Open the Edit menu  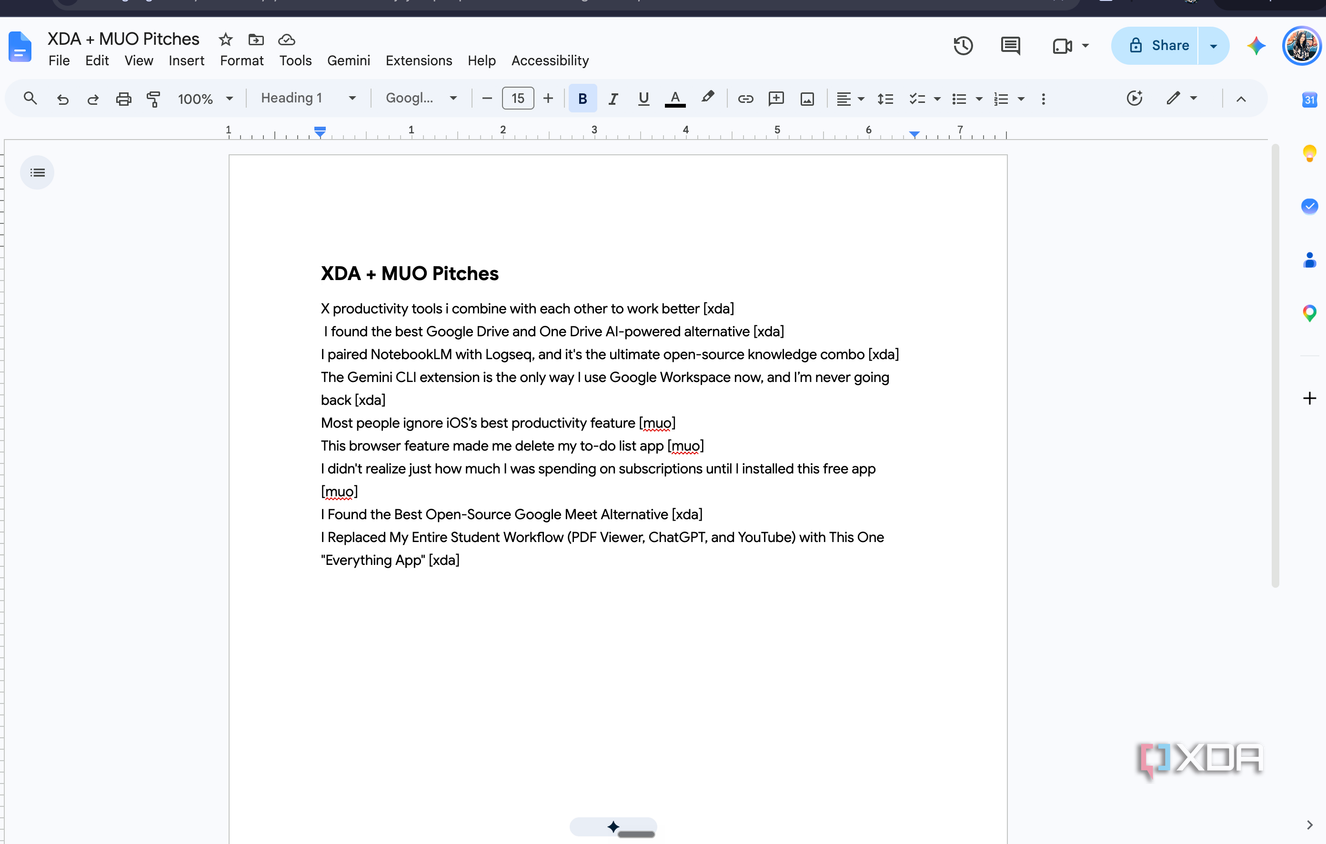pos(97,61)
